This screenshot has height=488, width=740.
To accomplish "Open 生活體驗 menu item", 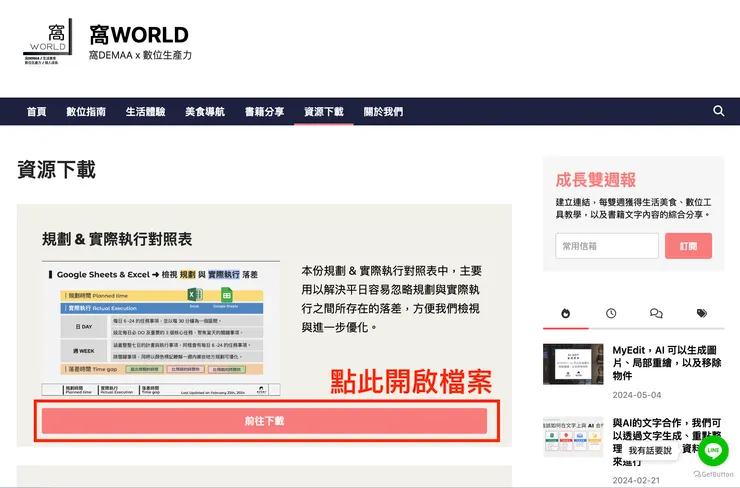I will coord(145,112).
